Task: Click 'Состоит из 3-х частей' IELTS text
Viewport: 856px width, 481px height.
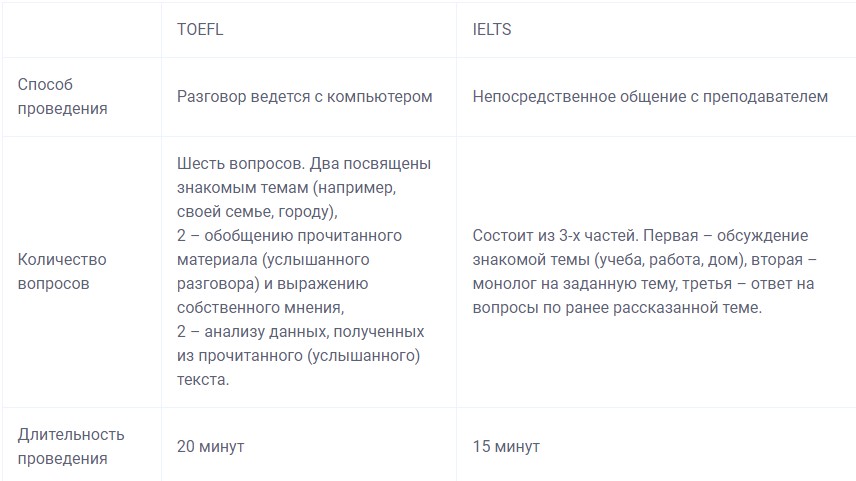Action: pos(555,236)
